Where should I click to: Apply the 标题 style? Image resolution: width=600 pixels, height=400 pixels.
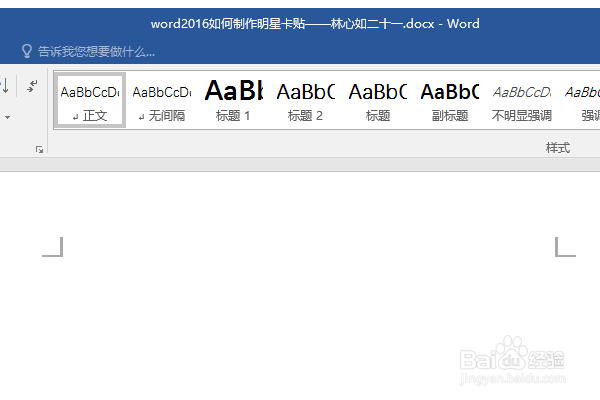click(x=378, y=100)
